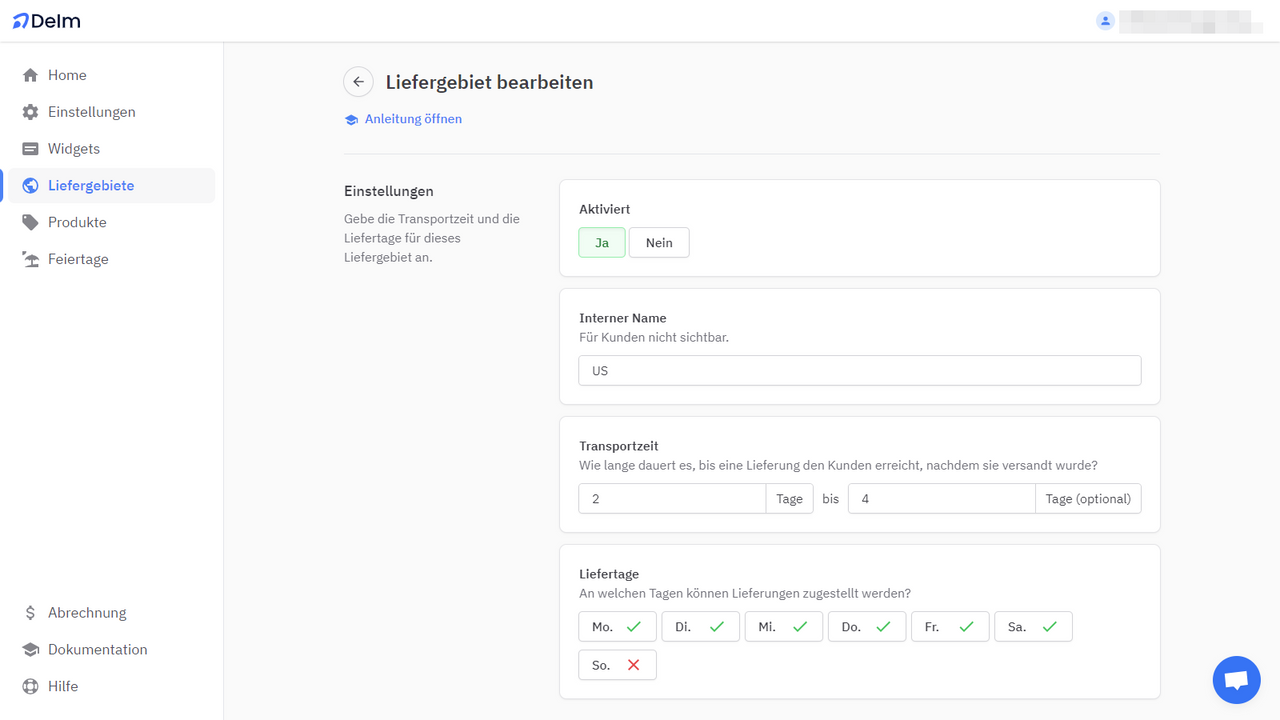Open Hilfe in the sidebar

coord(109,687)
